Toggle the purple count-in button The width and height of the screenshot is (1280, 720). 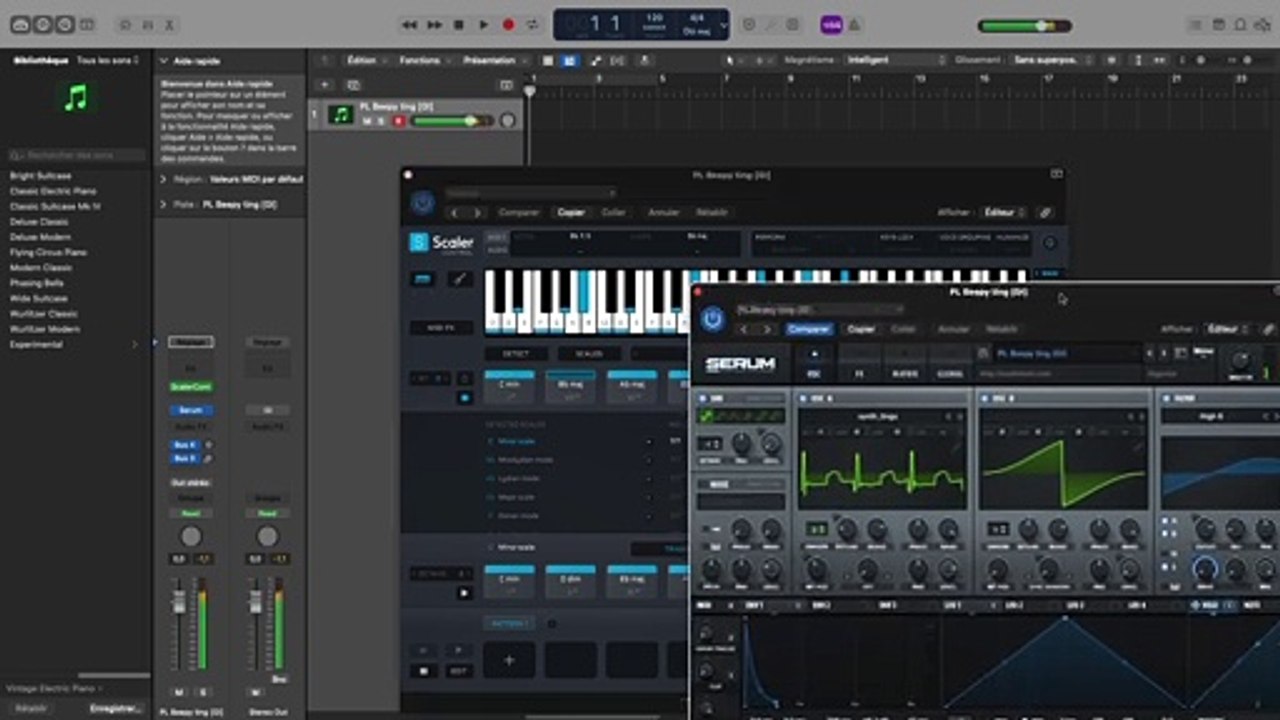pyautogui.click(x=831, y=25)
